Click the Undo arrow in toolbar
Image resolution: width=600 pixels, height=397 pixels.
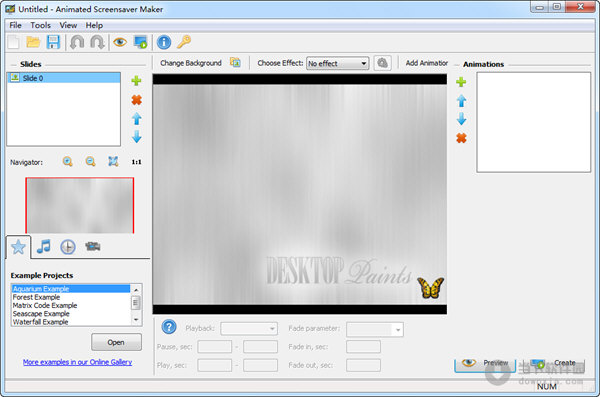(x=77, y=42)
